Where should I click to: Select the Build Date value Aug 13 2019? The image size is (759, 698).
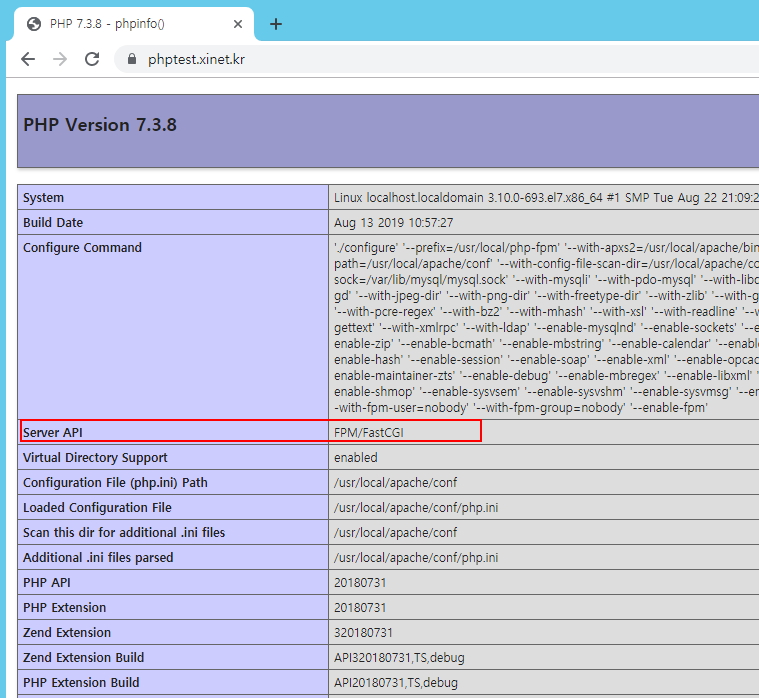pos(393,223)
